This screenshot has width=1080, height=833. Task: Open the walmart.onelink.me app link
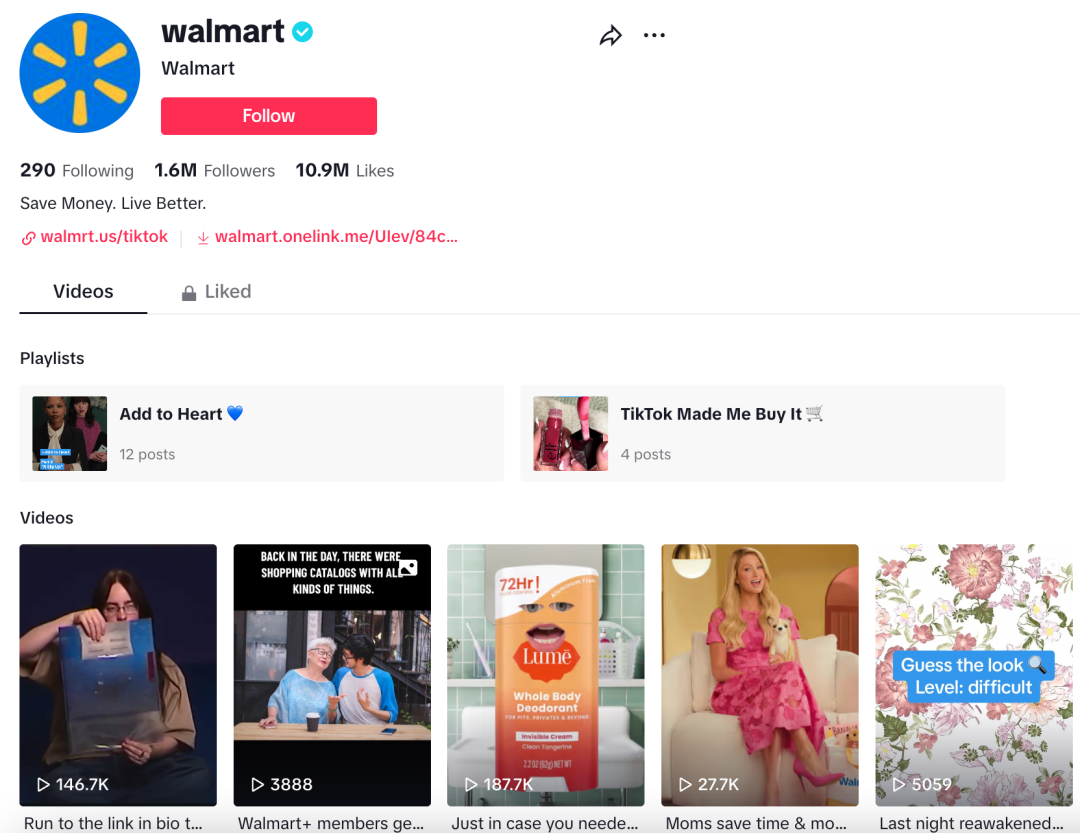[336, 236]
